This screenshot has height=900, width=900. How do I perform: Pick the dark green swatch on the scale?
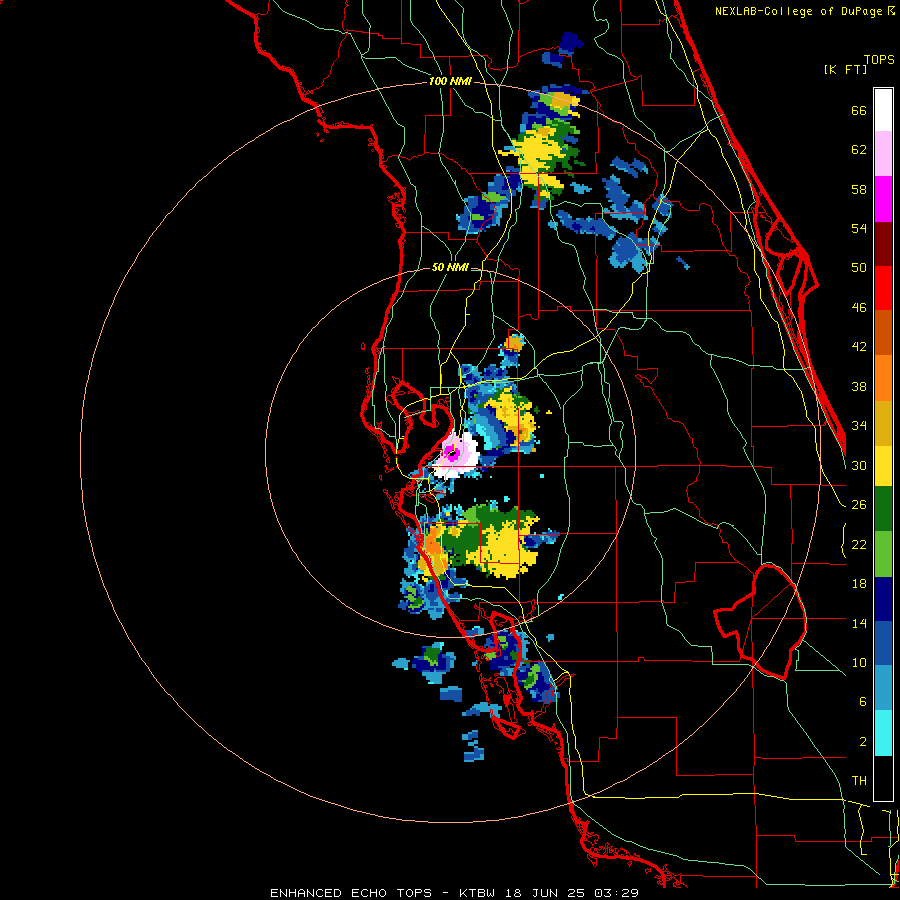pyautogui.click(x=883, y=509)
